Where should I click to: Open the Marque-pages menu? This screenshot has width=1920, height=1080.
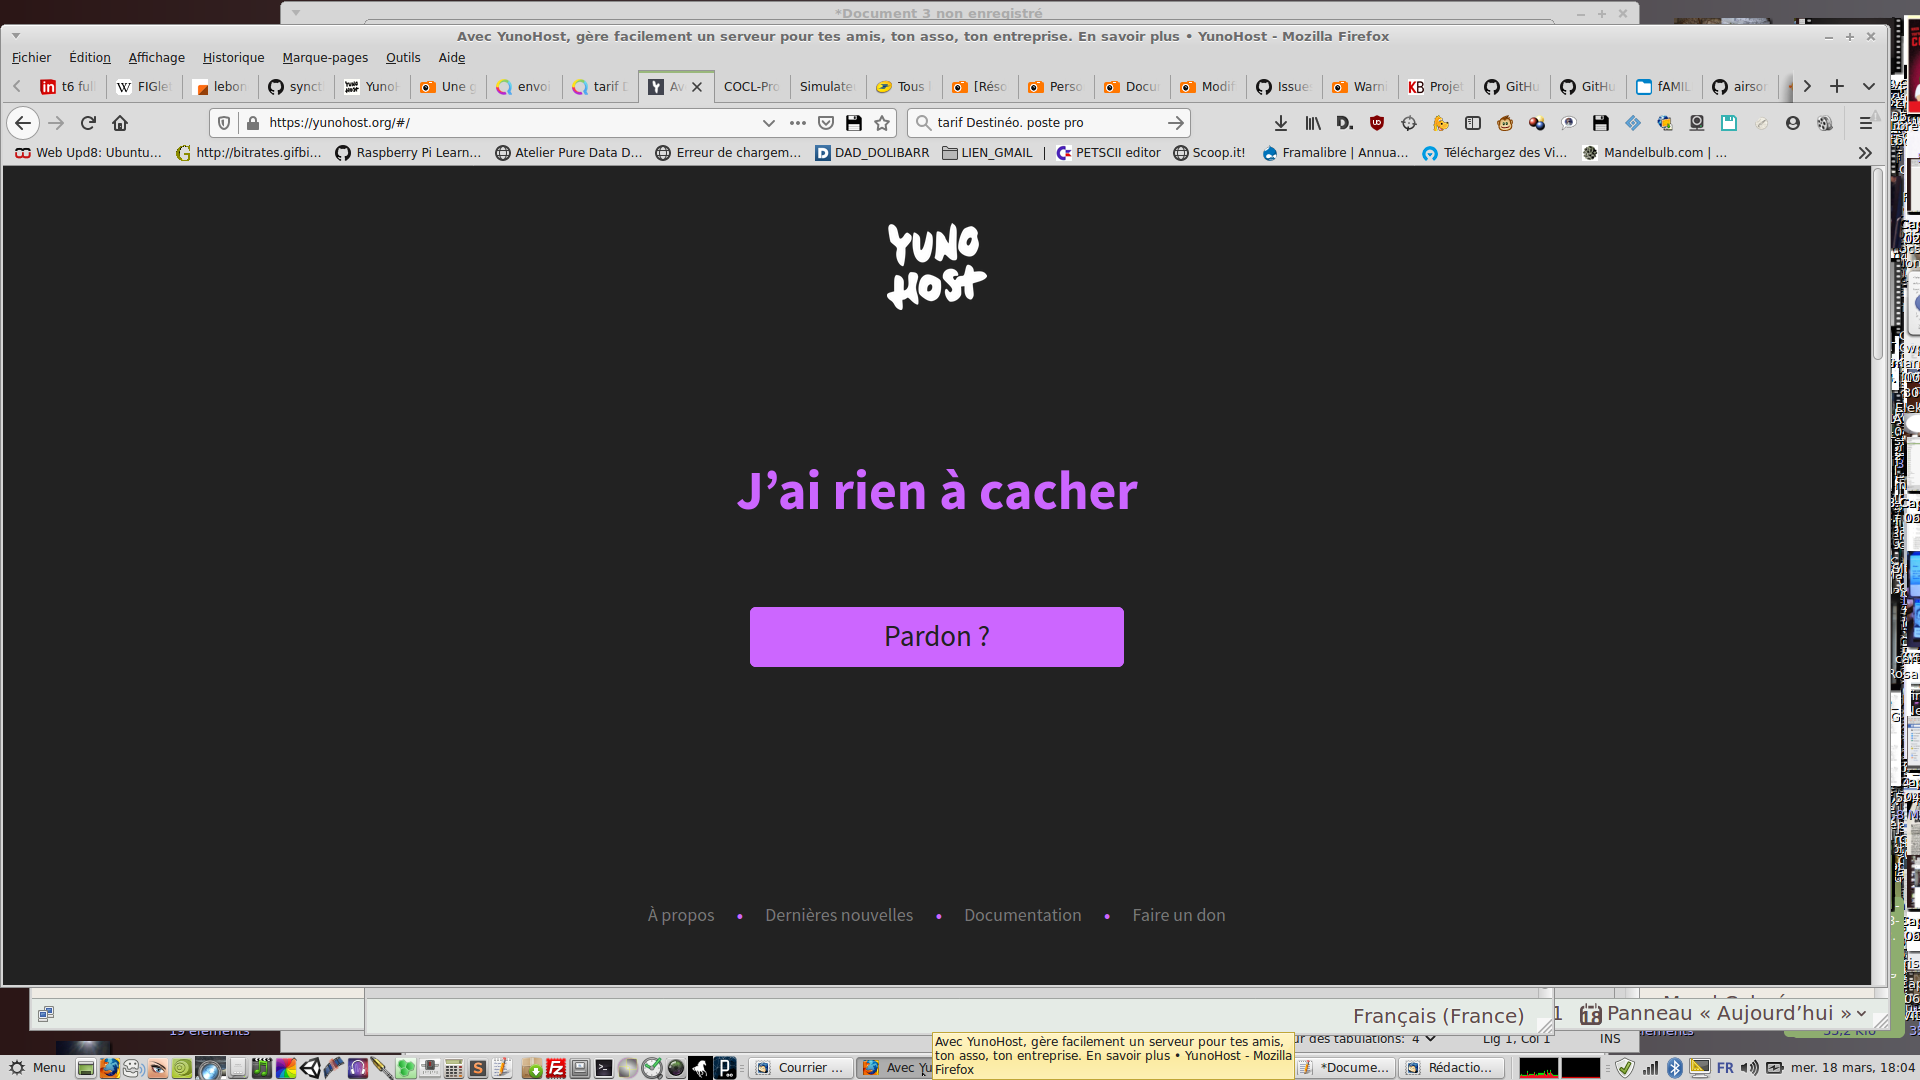coord(324,58)
